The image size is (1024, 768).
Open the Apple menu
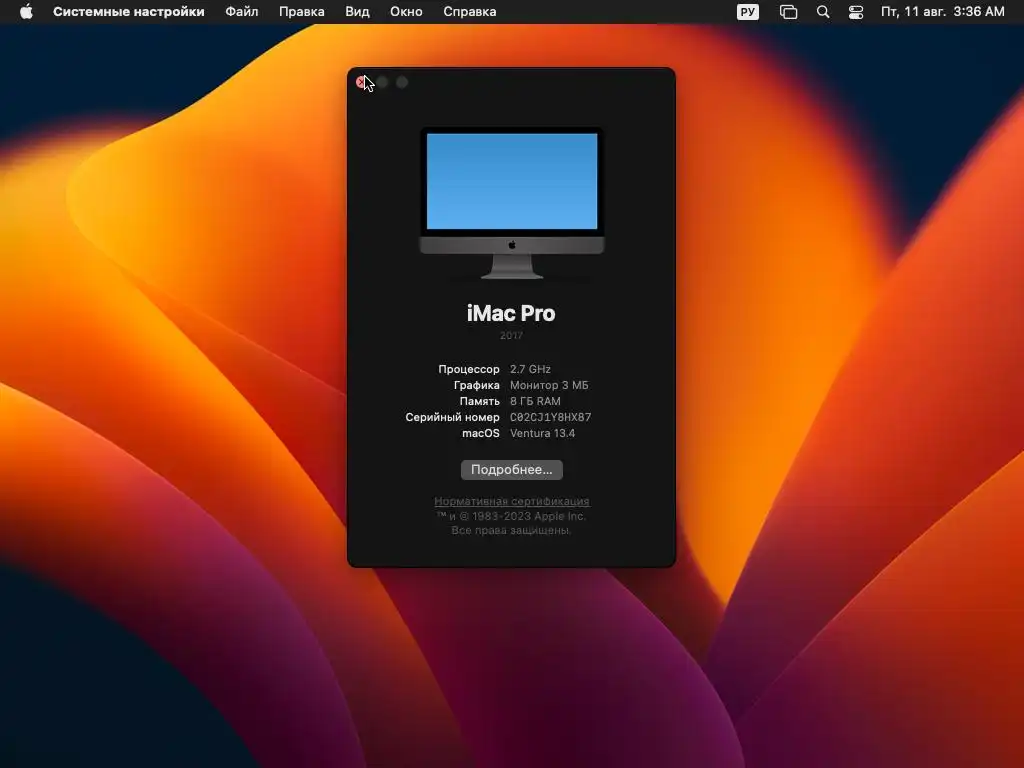[26, 12]
